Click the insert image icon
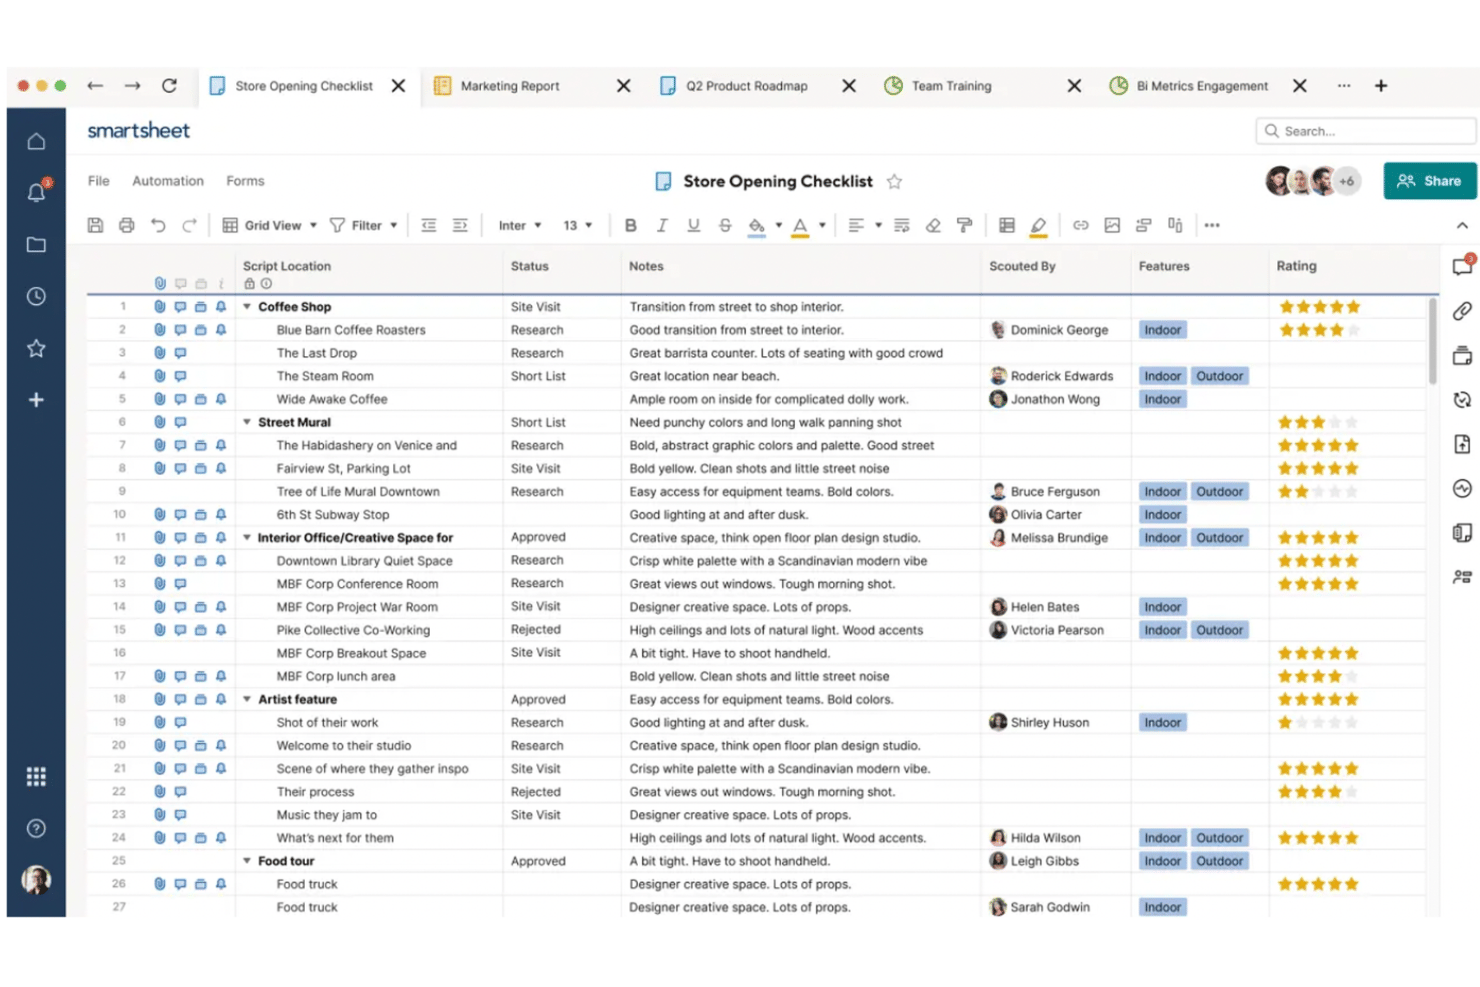This screenshot has height=987, width=1480. point(1112,225)
